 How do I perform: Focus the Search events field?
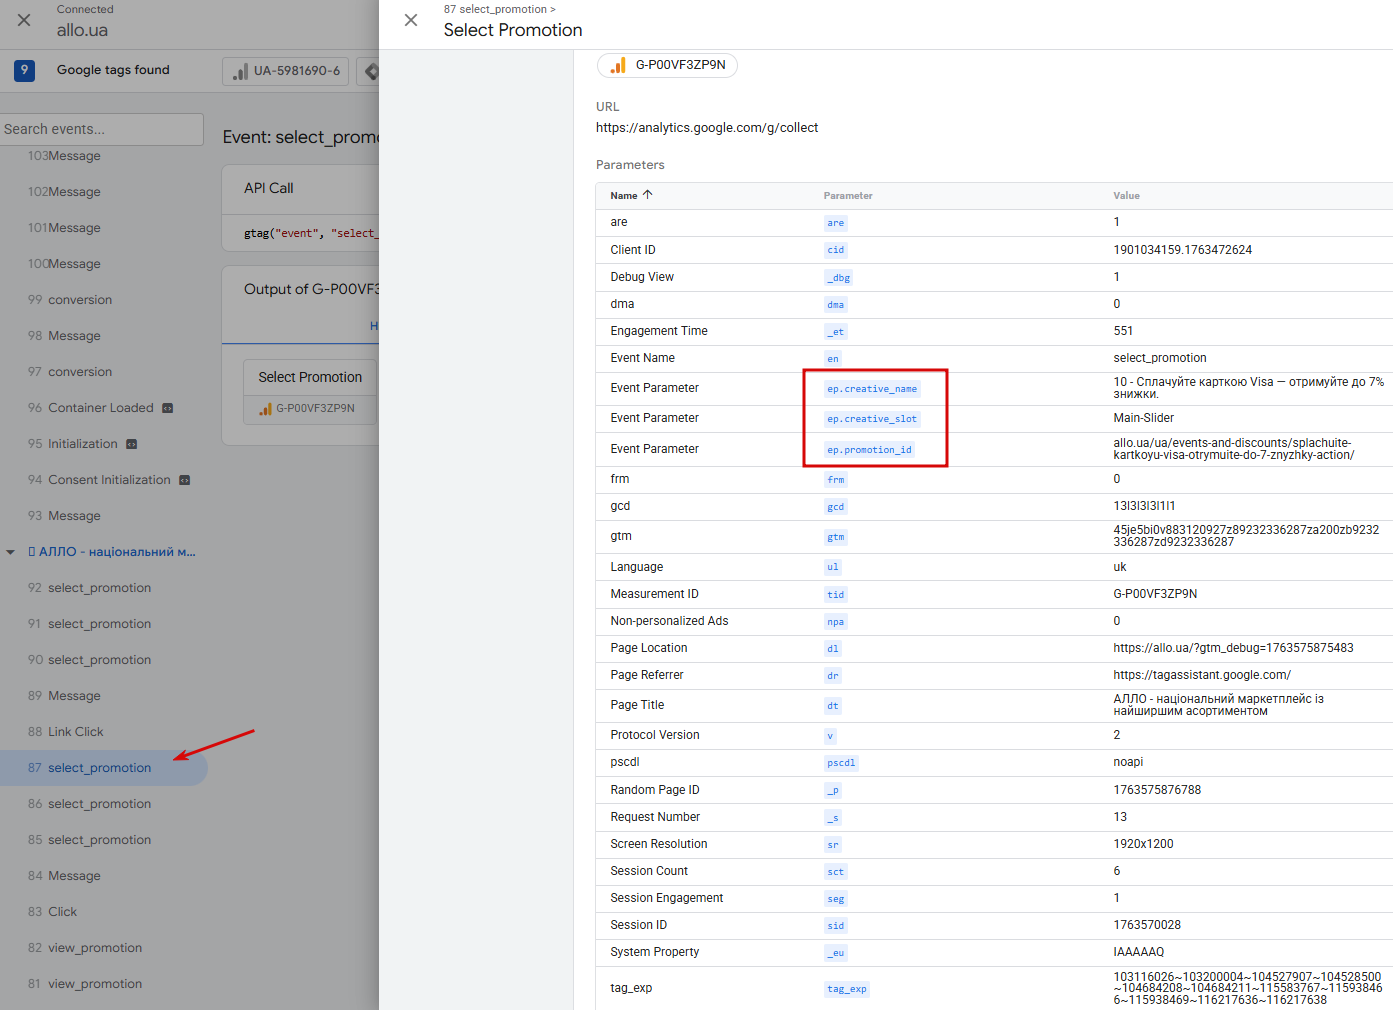(x=102, y=129)
